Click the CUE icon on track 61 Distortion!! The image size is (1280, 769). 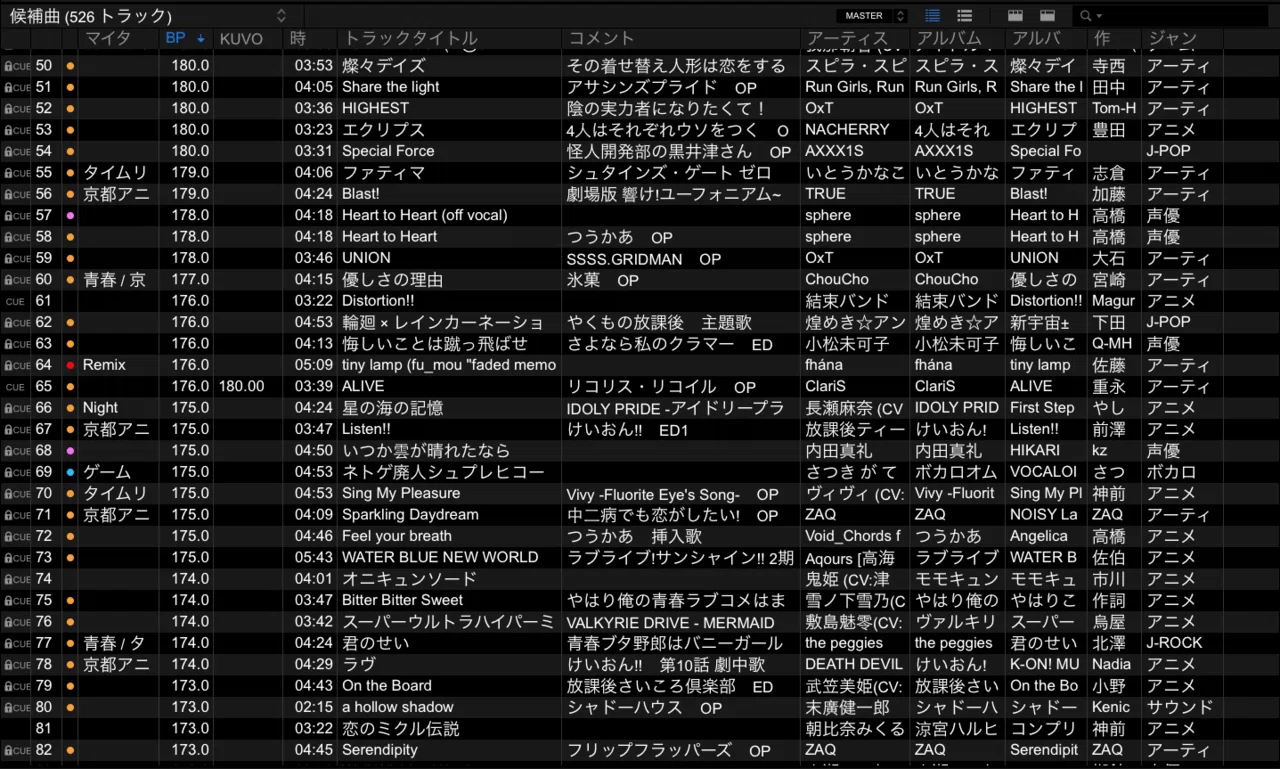[16, 301]
